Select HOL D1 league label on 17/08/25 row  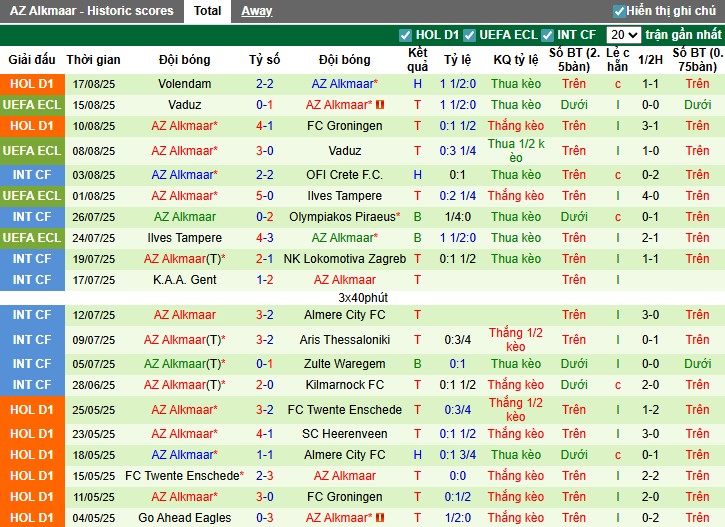(x=32, y=84)
